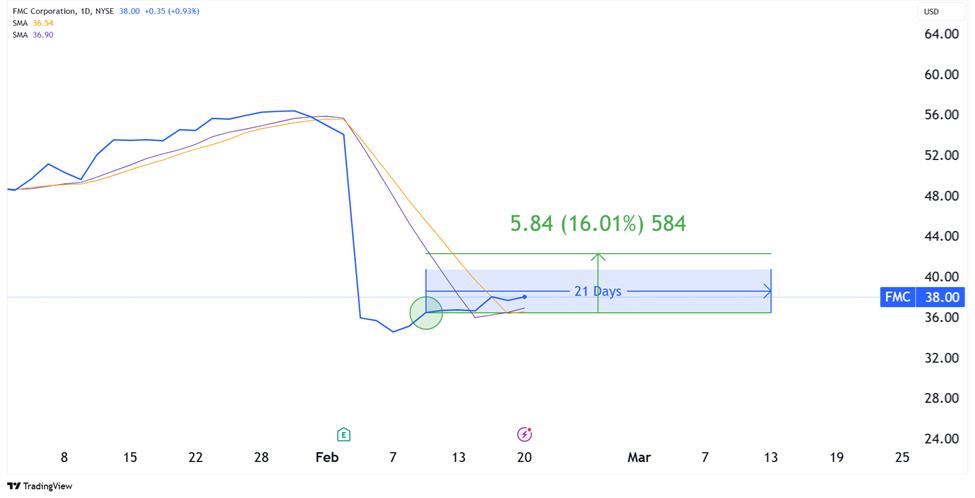The image size is (975, 498).
Task: Click the TradingView logo
Action: point(41,486)
